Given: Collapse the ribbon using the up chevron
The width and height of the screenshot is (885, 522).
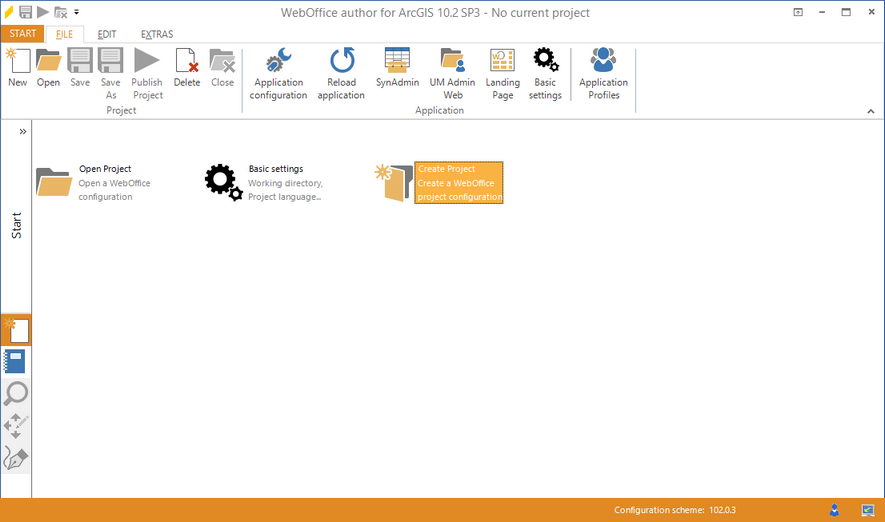Looking at the screenshot, I should pyautogui.click(x=871, y=111).
